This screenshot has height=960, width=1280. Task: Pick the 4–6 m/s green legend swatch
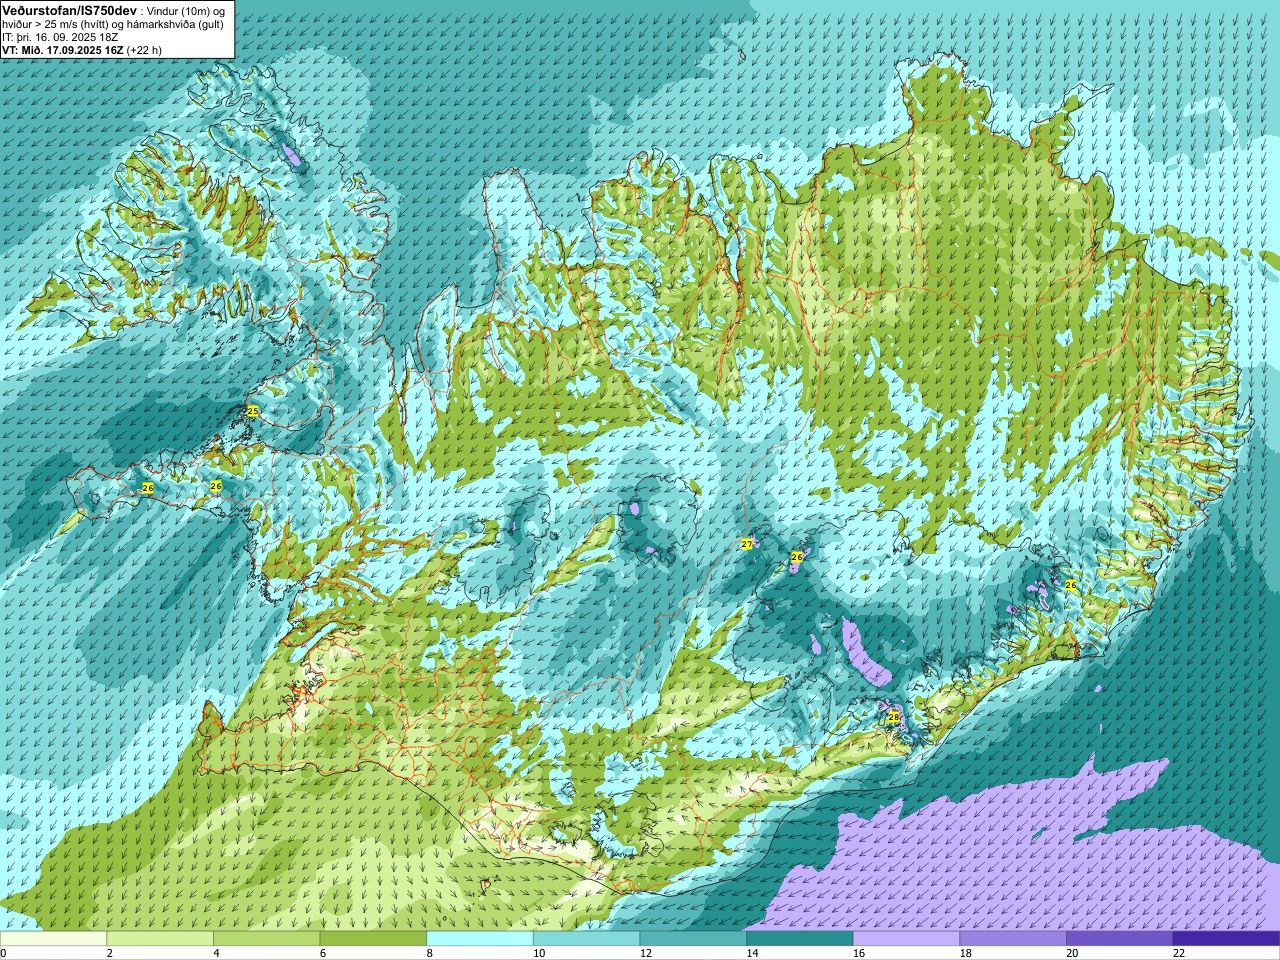(x=266, y=938)
